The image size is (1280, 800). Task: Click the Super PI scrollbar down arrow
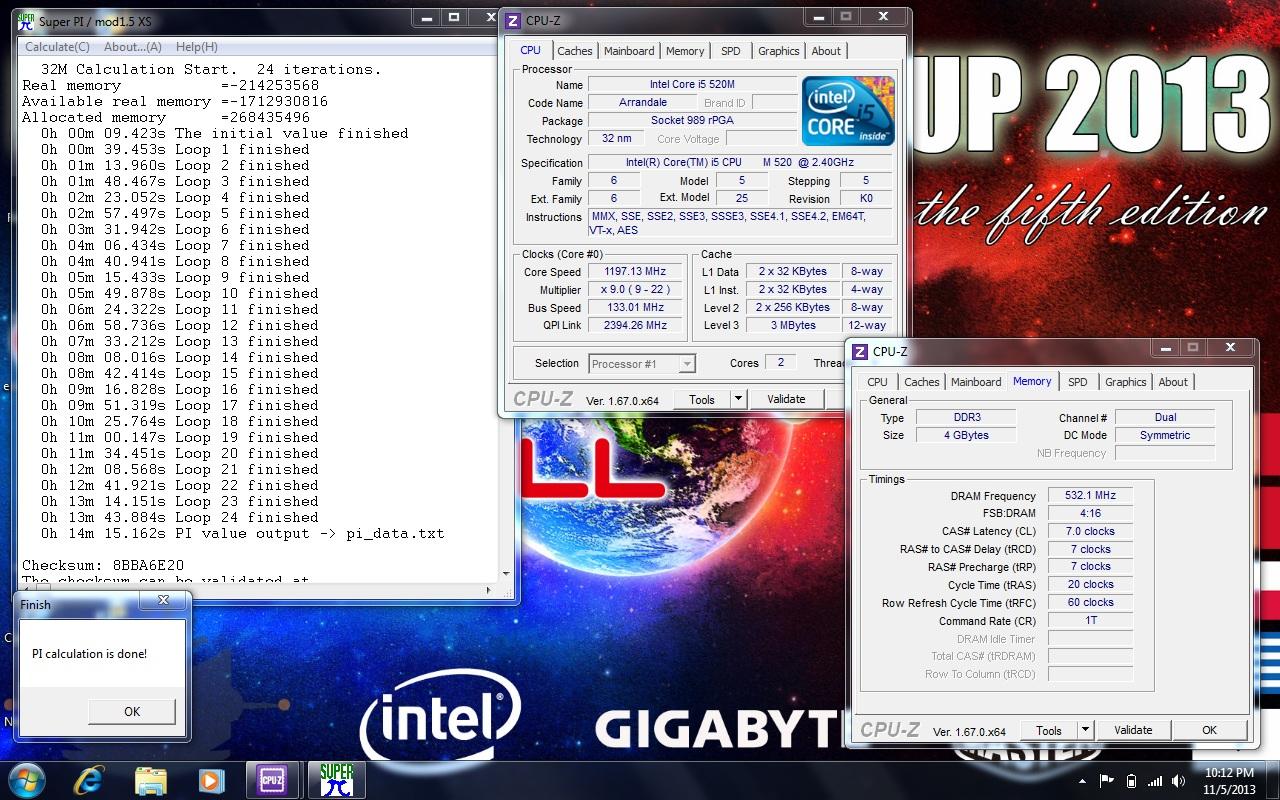click(506, 574)
